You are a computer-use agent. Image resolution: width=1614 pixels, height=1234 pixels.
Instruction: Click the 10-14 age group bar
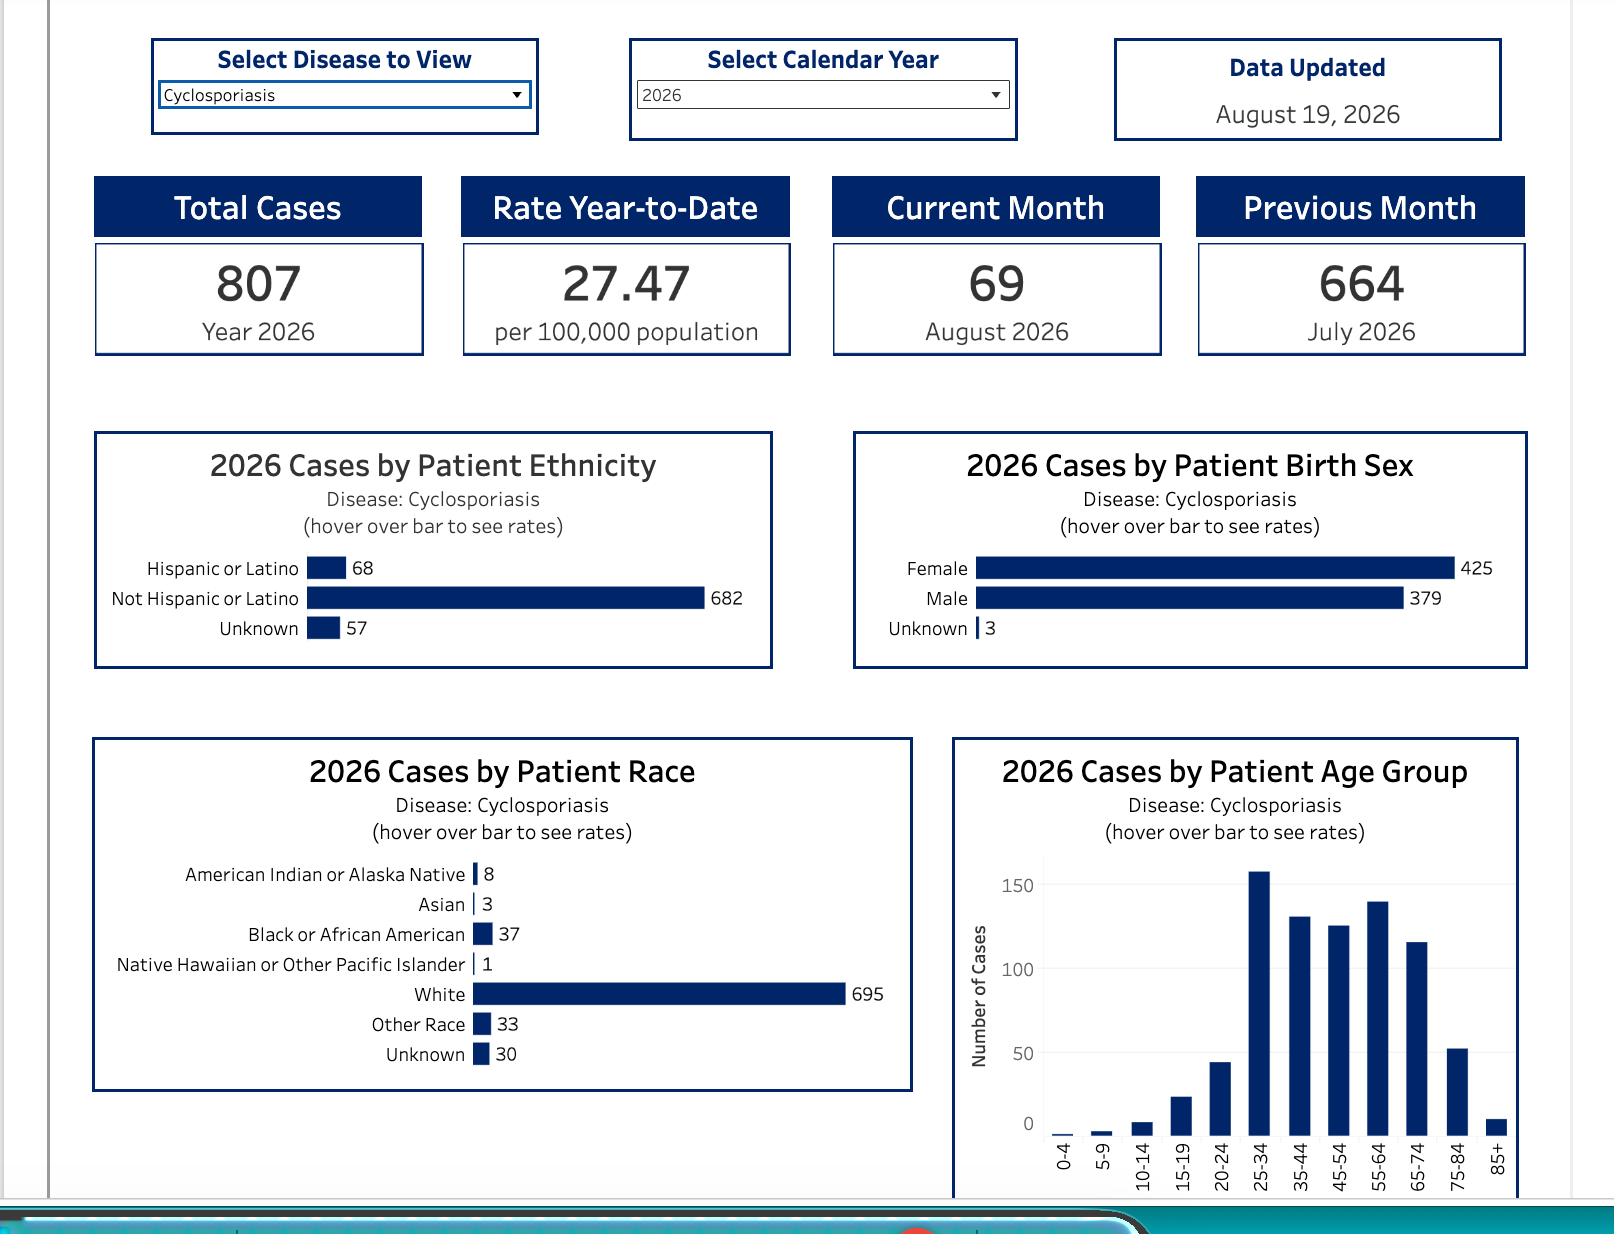point(1142,1129)
